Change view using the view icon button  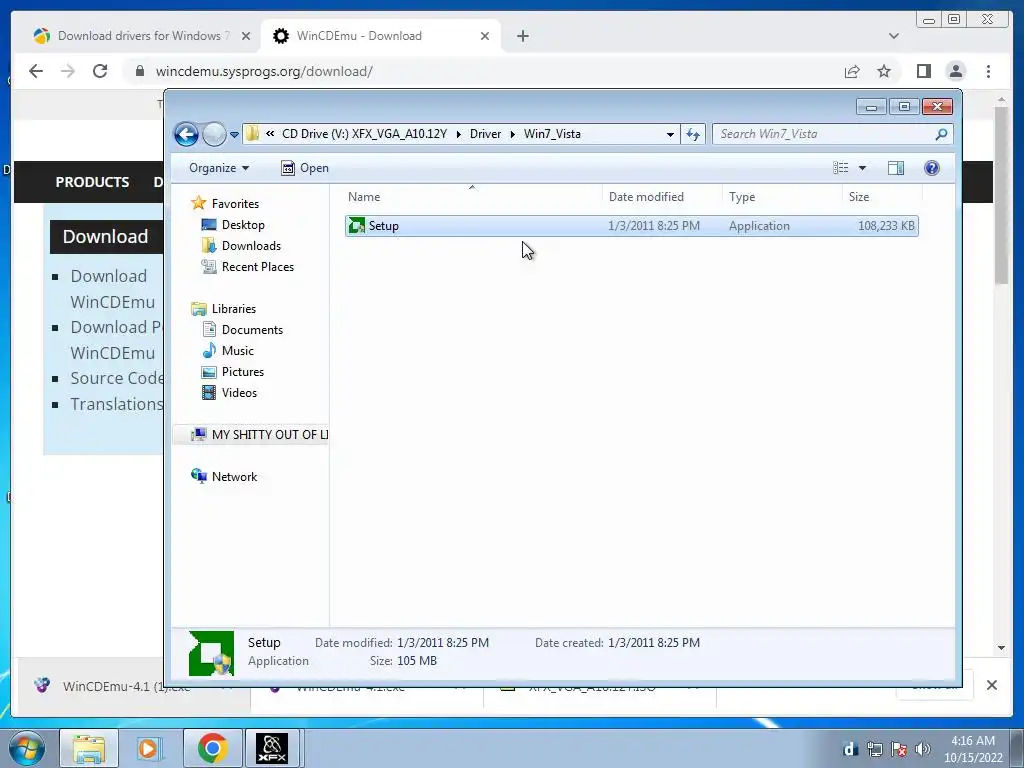[840, 168]
